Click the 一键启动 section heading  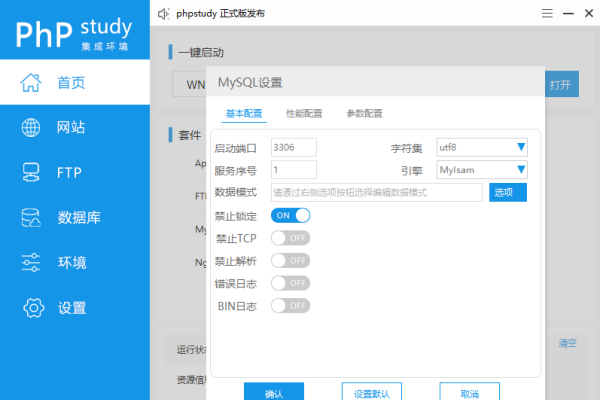201,52
